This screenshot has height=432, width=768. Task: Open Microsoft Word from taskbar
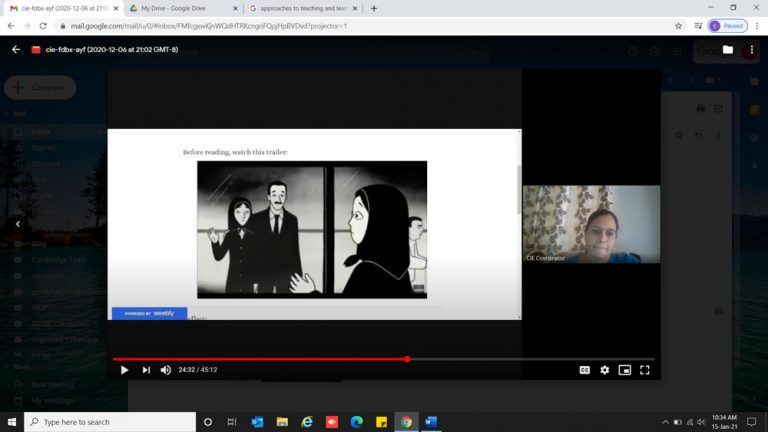(431, 422)
